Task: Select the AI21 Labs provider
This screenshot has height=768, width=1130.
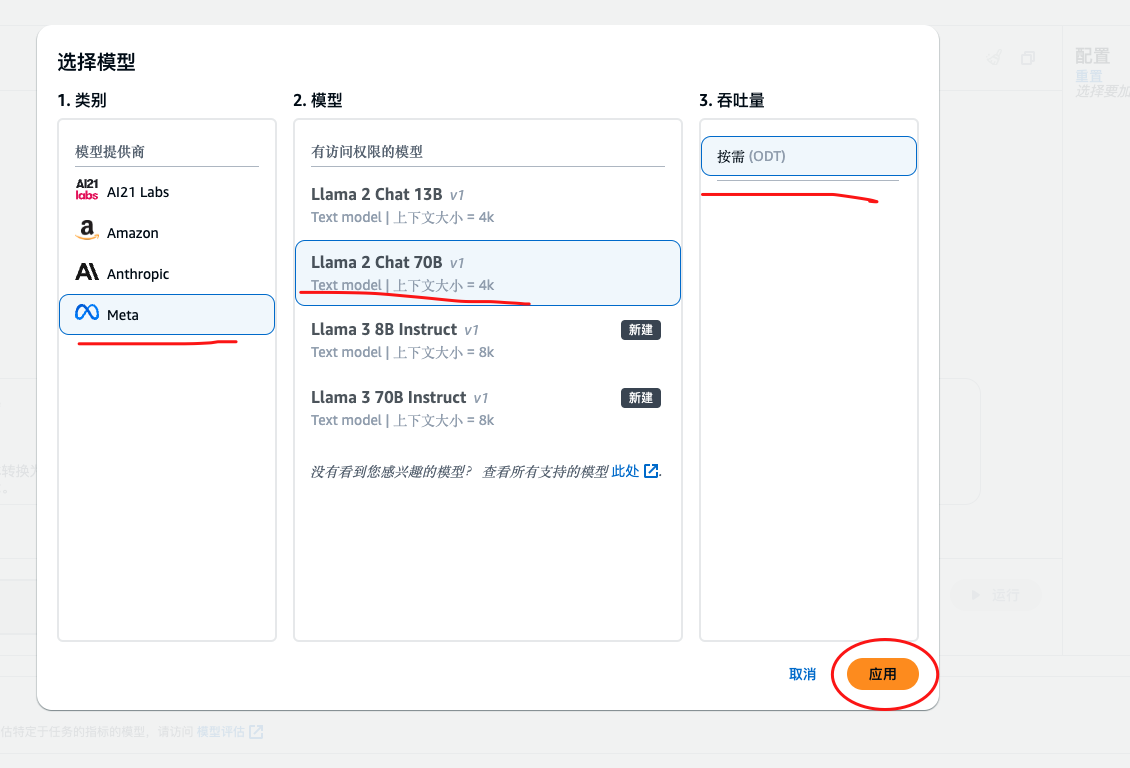Action: pos(166,192)
